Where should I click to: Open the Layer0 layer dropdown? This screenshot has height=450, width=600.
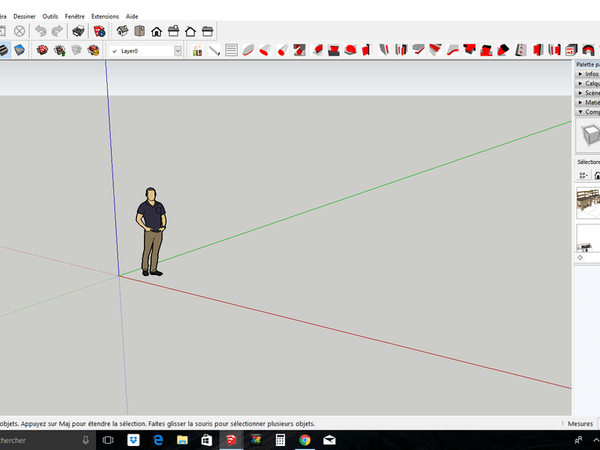[178, 50]
